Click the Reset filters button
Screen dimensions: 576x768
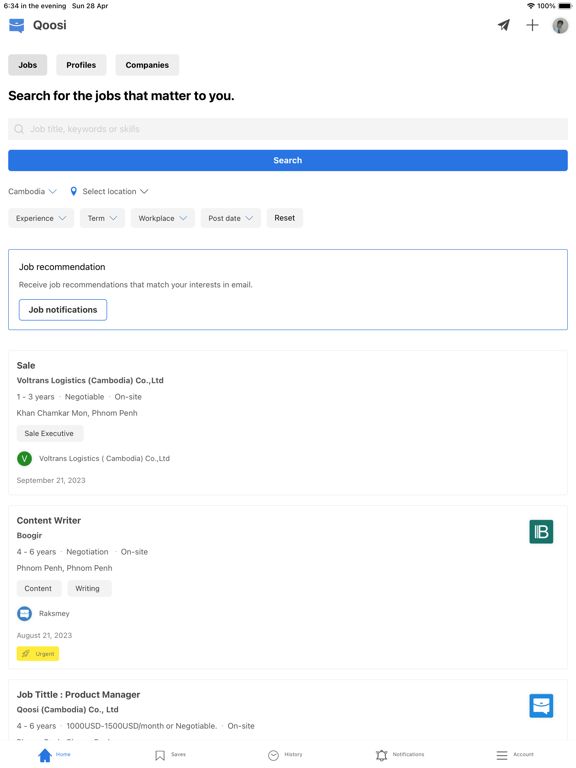coord(285,218)
